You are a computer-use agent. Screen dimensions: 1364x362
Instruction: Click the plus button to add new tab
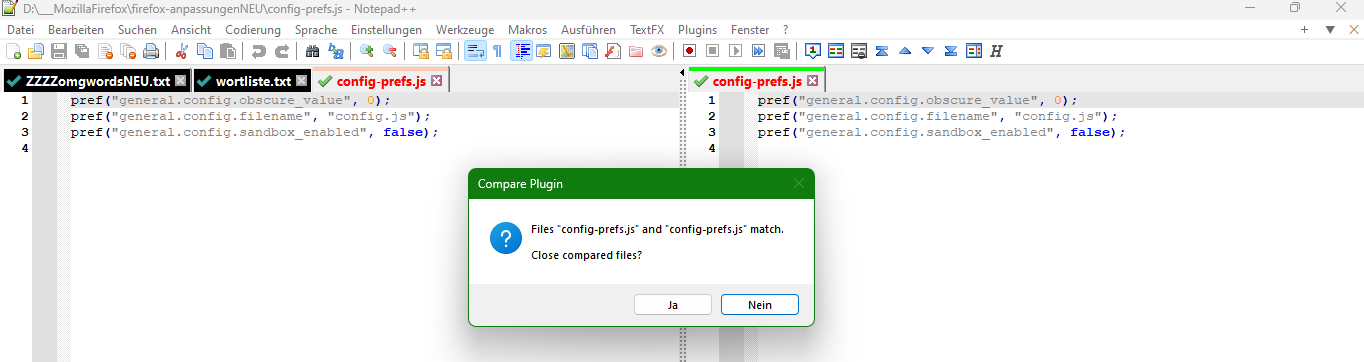[x=1304, y=30]
